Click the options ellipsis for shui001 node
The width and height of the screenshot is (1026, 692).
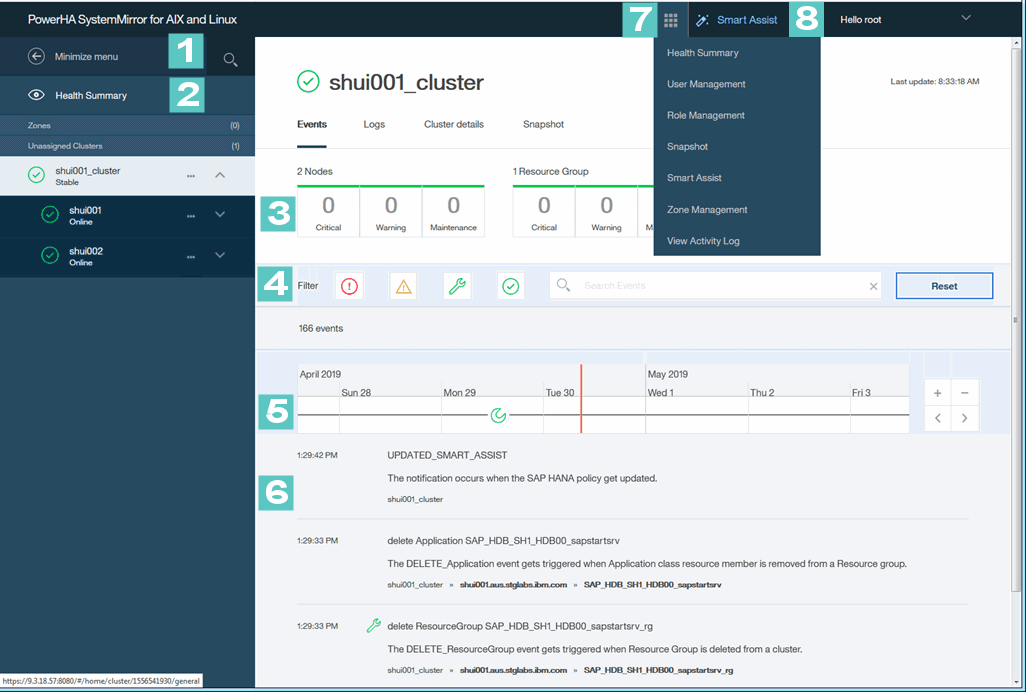(x=191, y=215)
